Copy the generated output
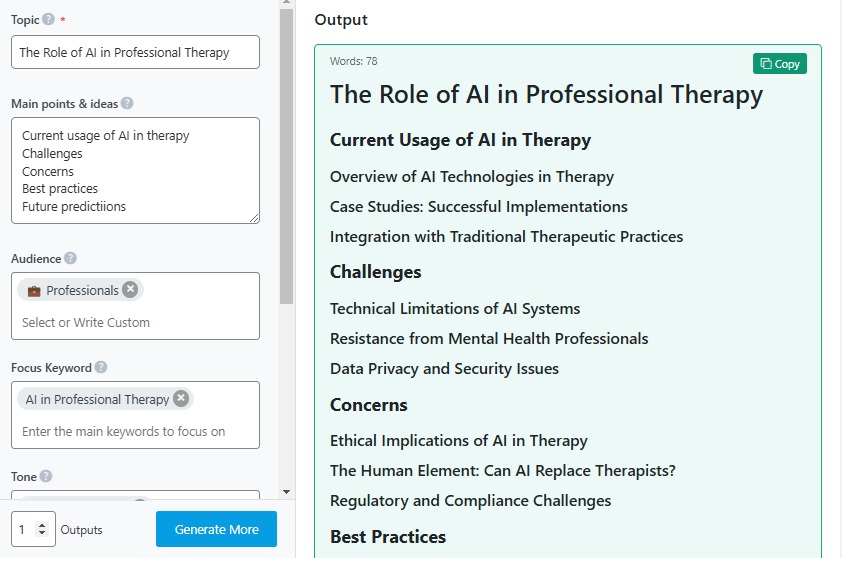842x572 pixels. tap(780, 64)
